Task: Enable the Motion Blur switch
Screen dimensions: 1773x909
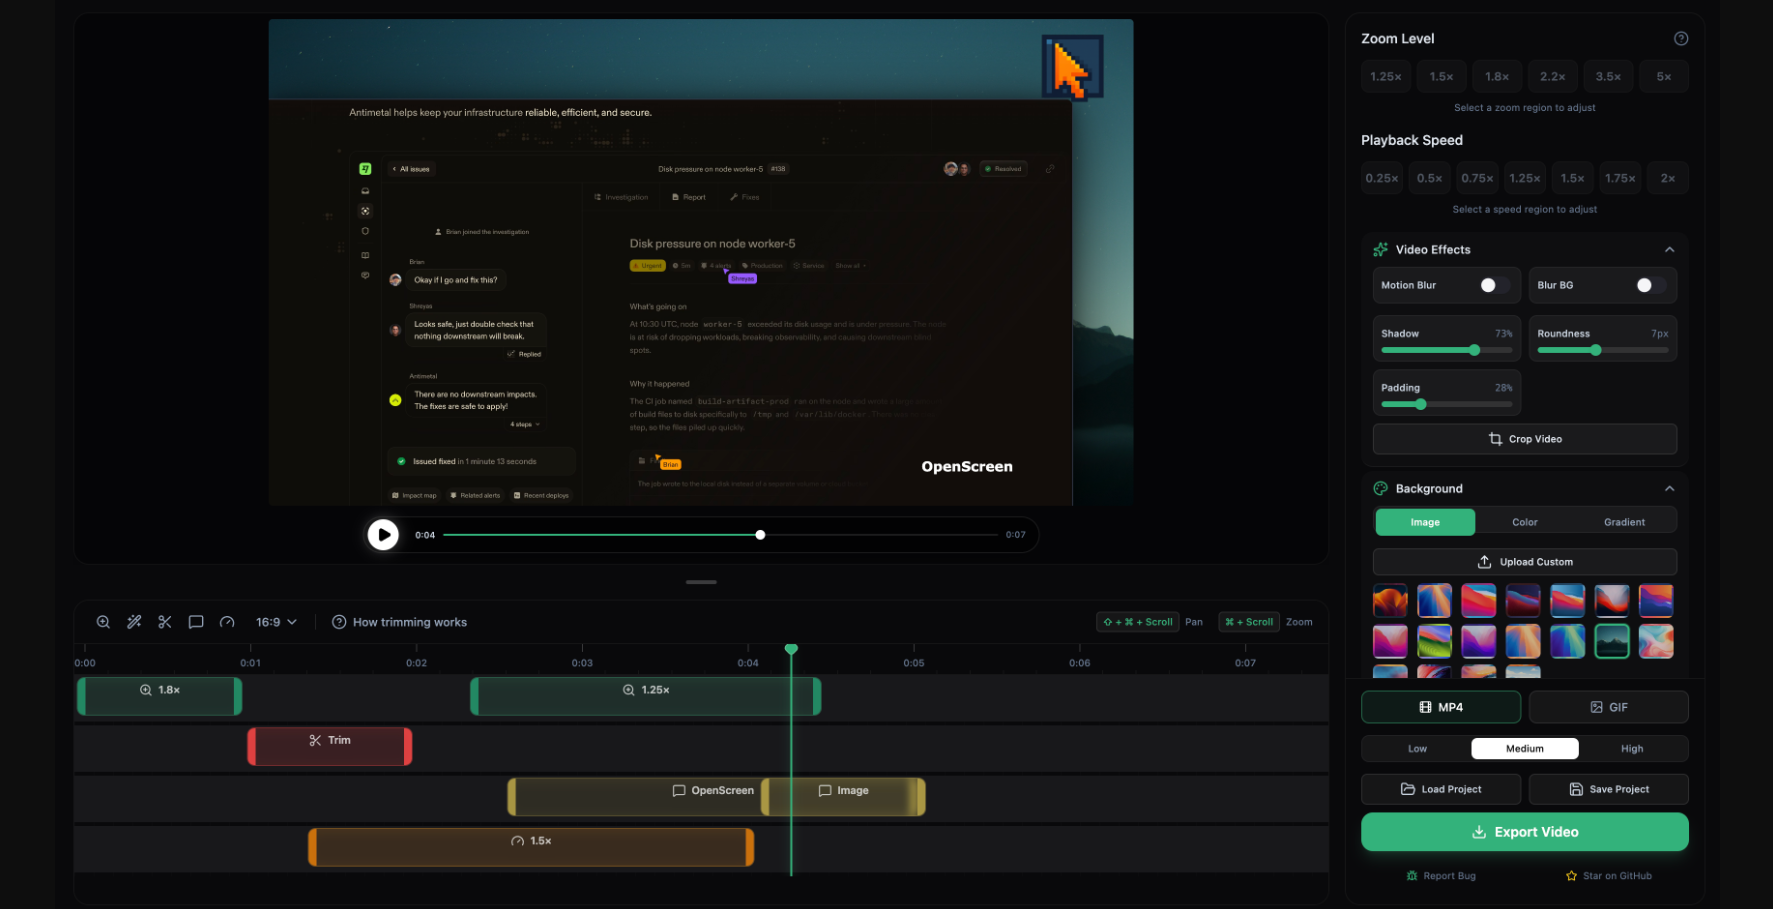Action: click(1493, 286)
